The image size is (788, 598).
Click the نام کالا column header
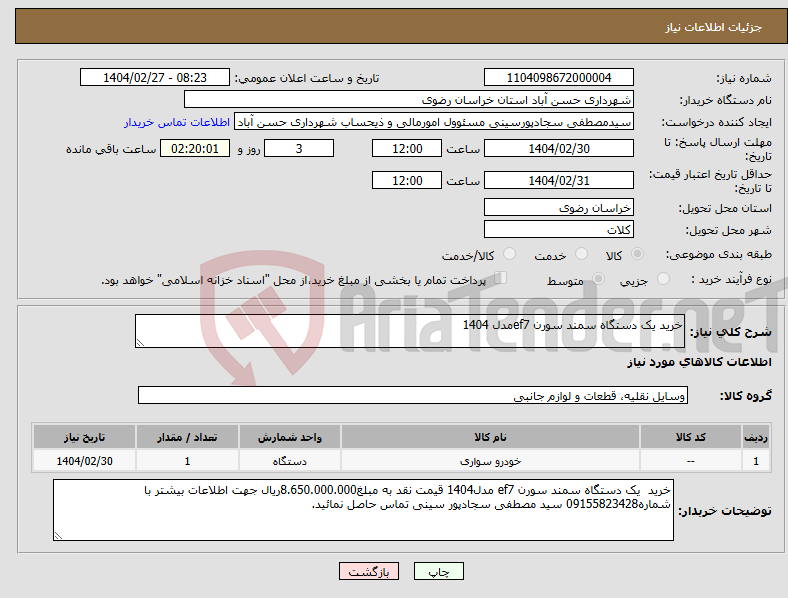click(x=490, y=437)
